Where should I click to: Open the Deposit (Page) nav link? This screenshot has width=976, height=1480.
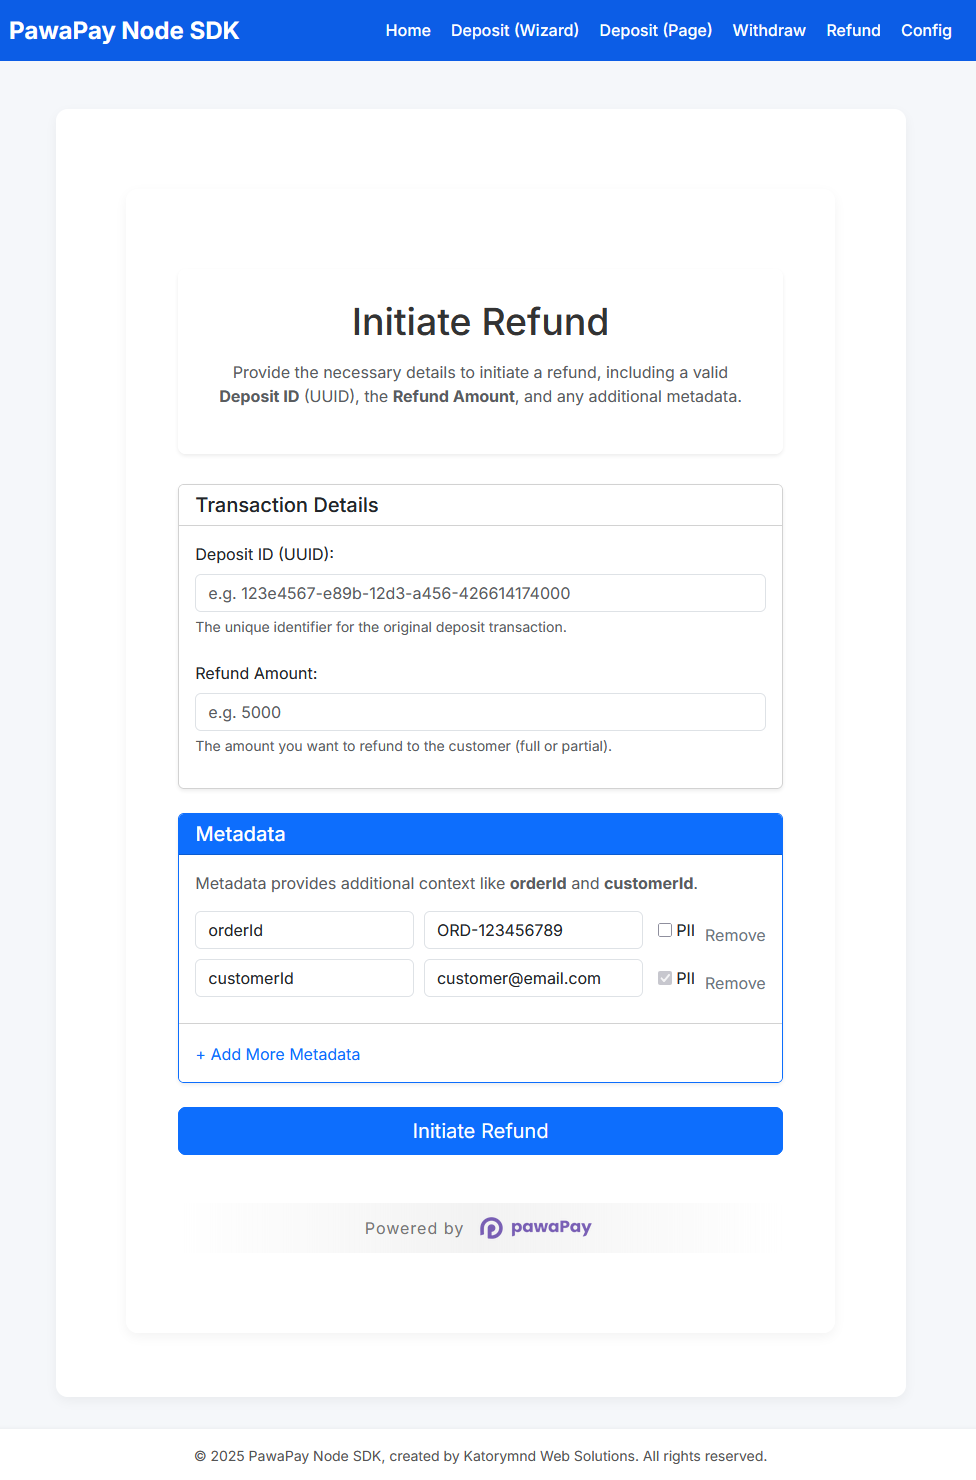click(x=656, y=31)
